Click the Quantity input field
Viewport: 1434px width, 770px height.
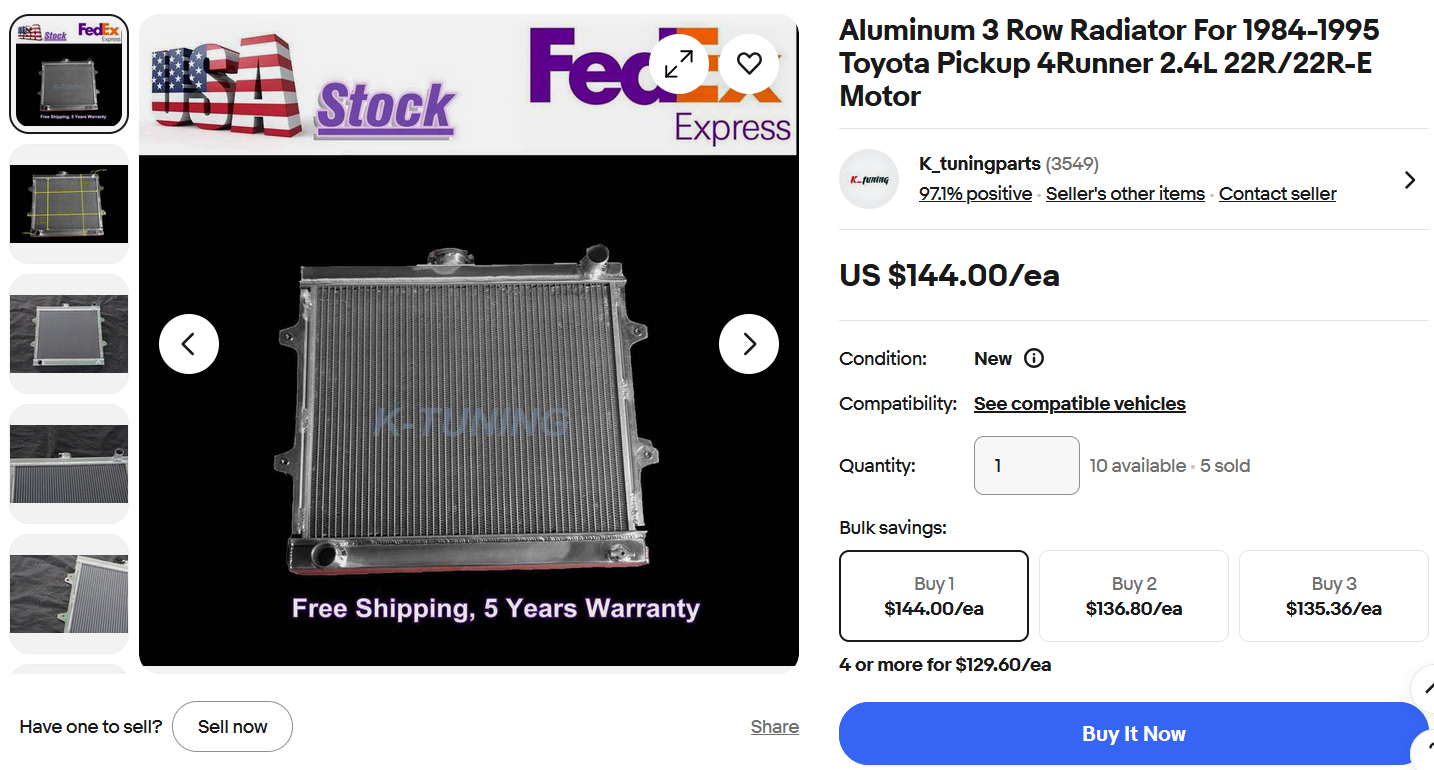pyautogui.click(x=1026, y=465)
